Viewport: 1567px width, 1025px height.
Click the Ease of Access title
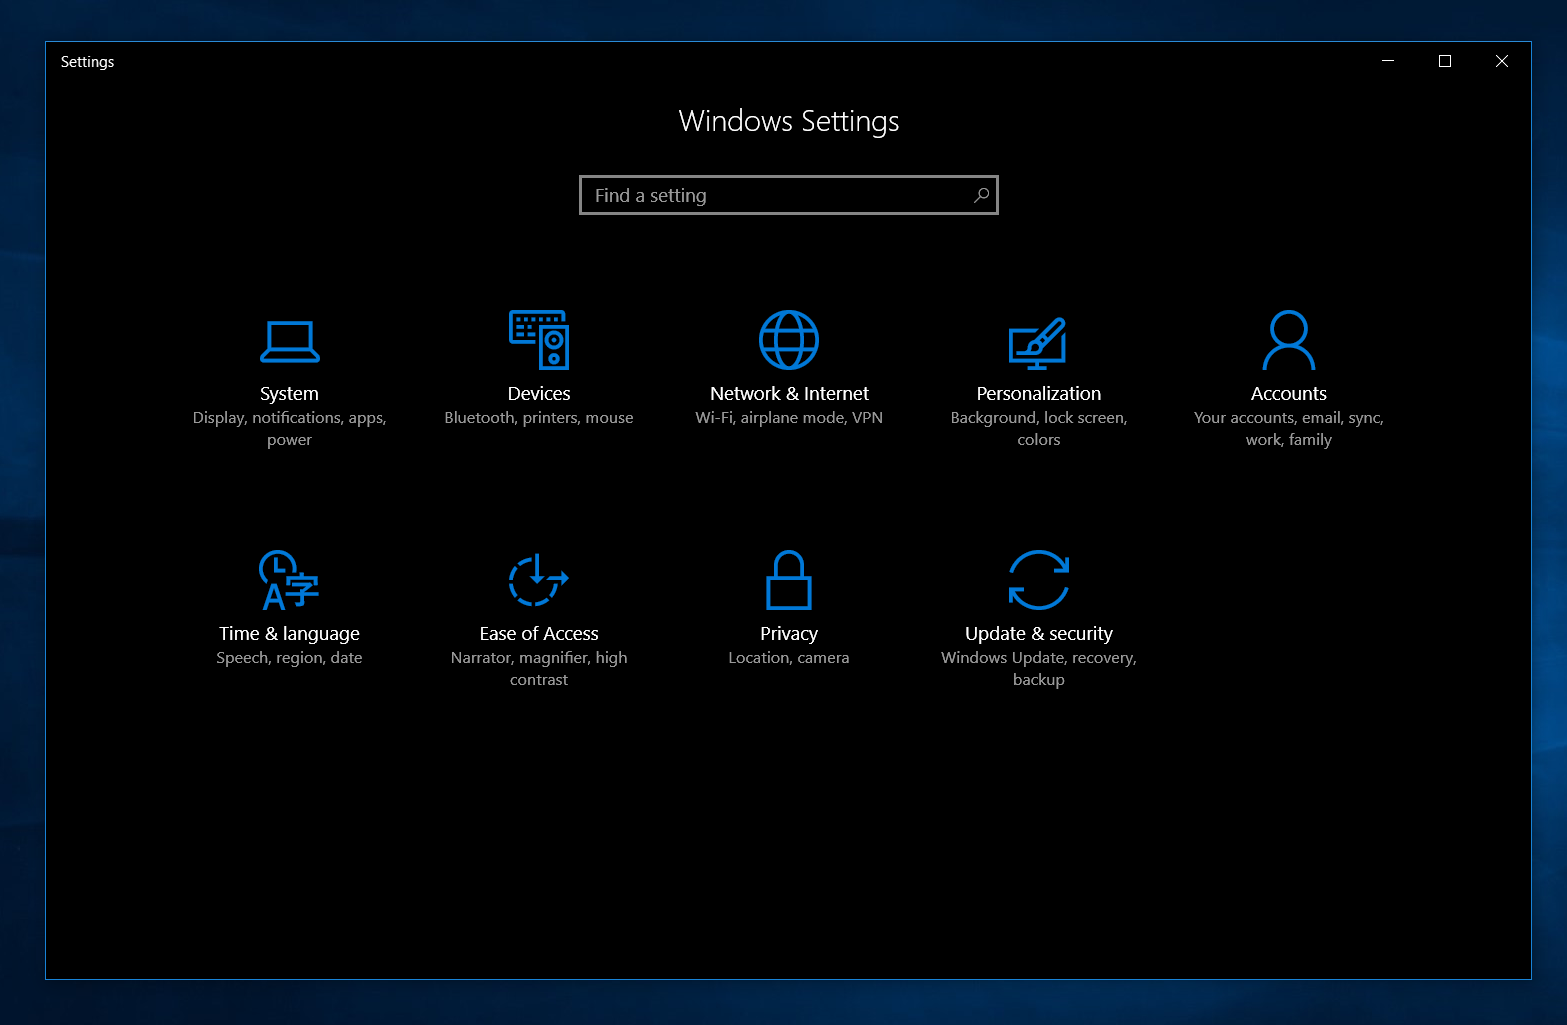click(539, 634)
